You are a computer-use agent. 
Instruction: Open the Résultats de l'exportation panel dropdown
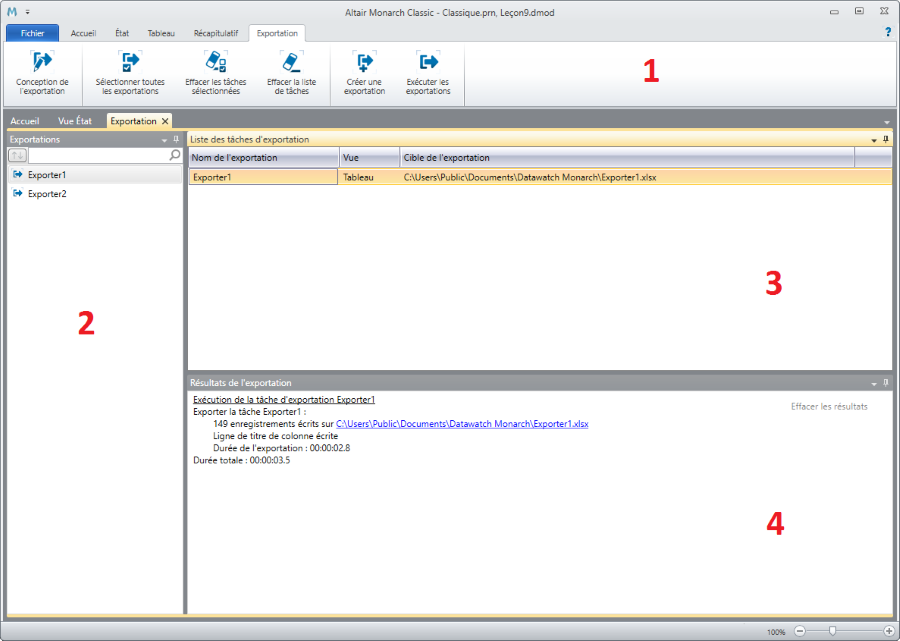pyautogui.click(x=873, y=383)
